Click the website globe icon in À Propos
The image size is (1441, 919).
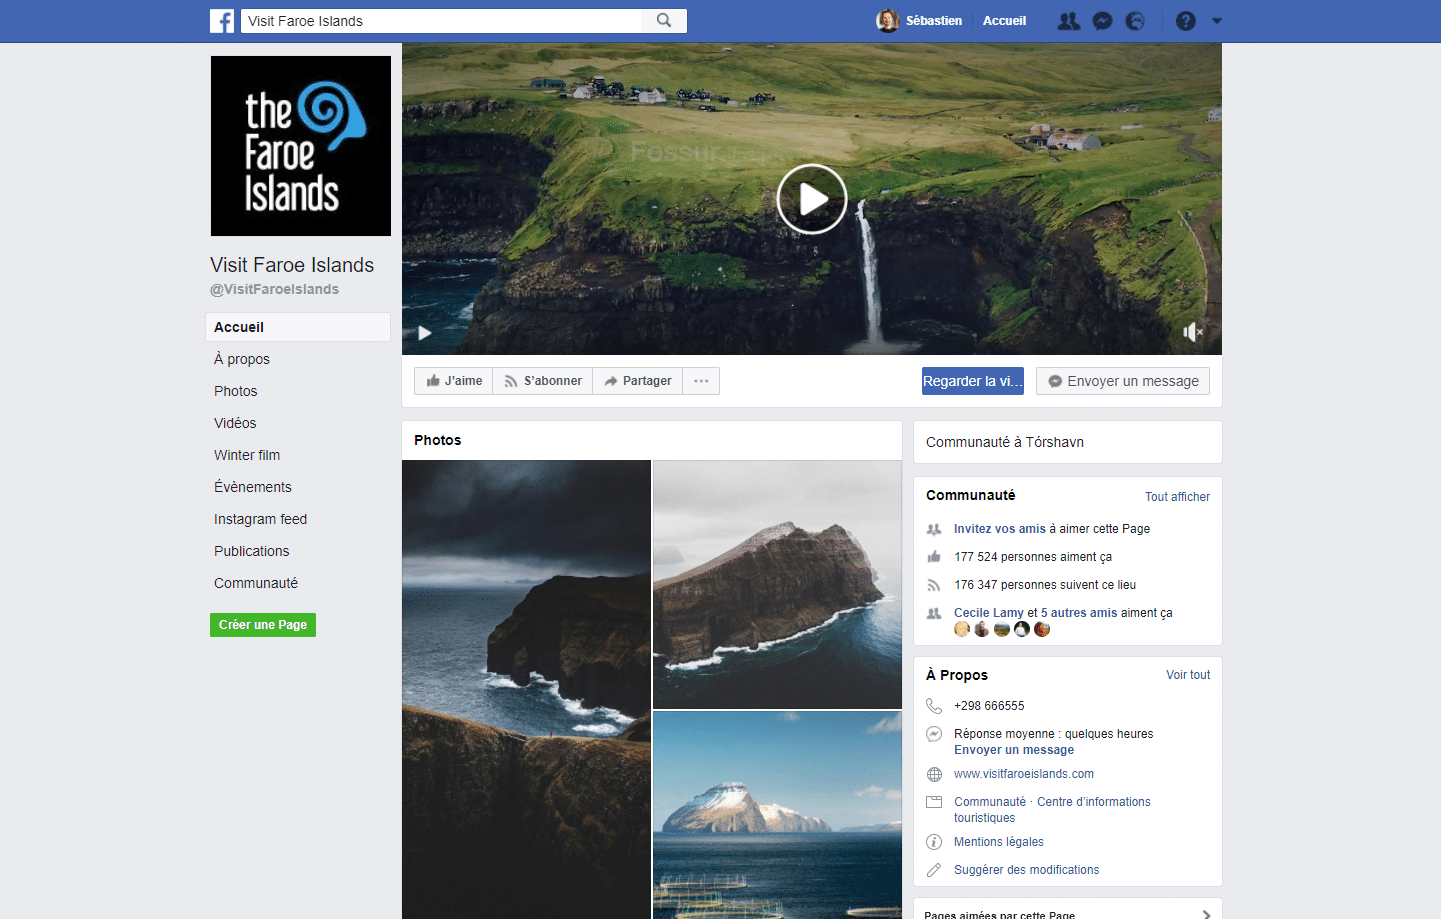(x=934, y=774)
